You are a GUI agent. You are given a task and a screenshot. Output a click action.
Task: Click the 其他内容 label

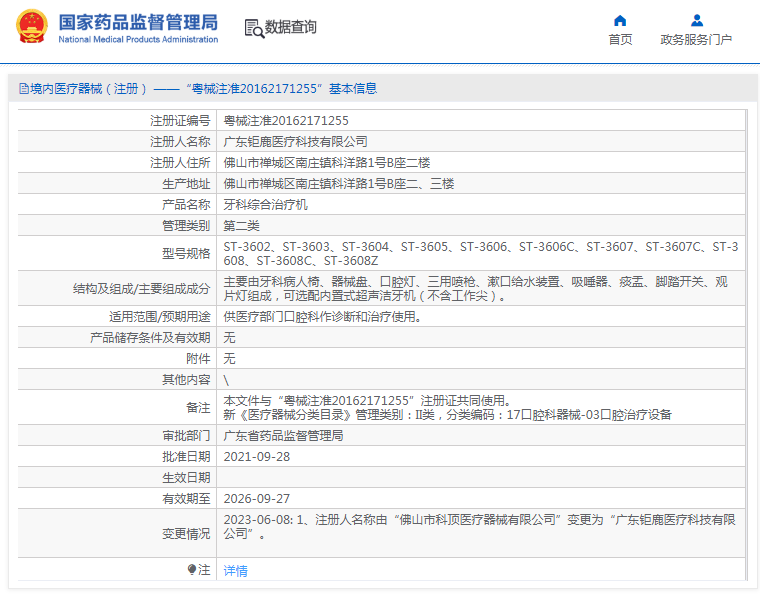tap(186, 380)
